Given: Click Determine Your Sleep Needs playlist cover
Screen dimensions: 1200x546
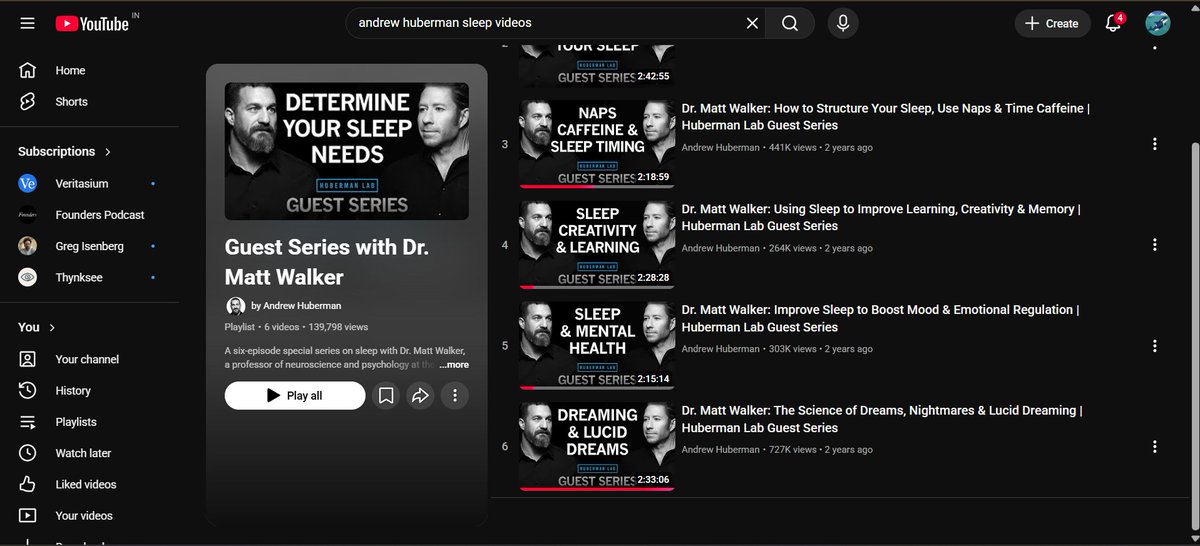Looking at the screenshot, I should pos(347,151).
